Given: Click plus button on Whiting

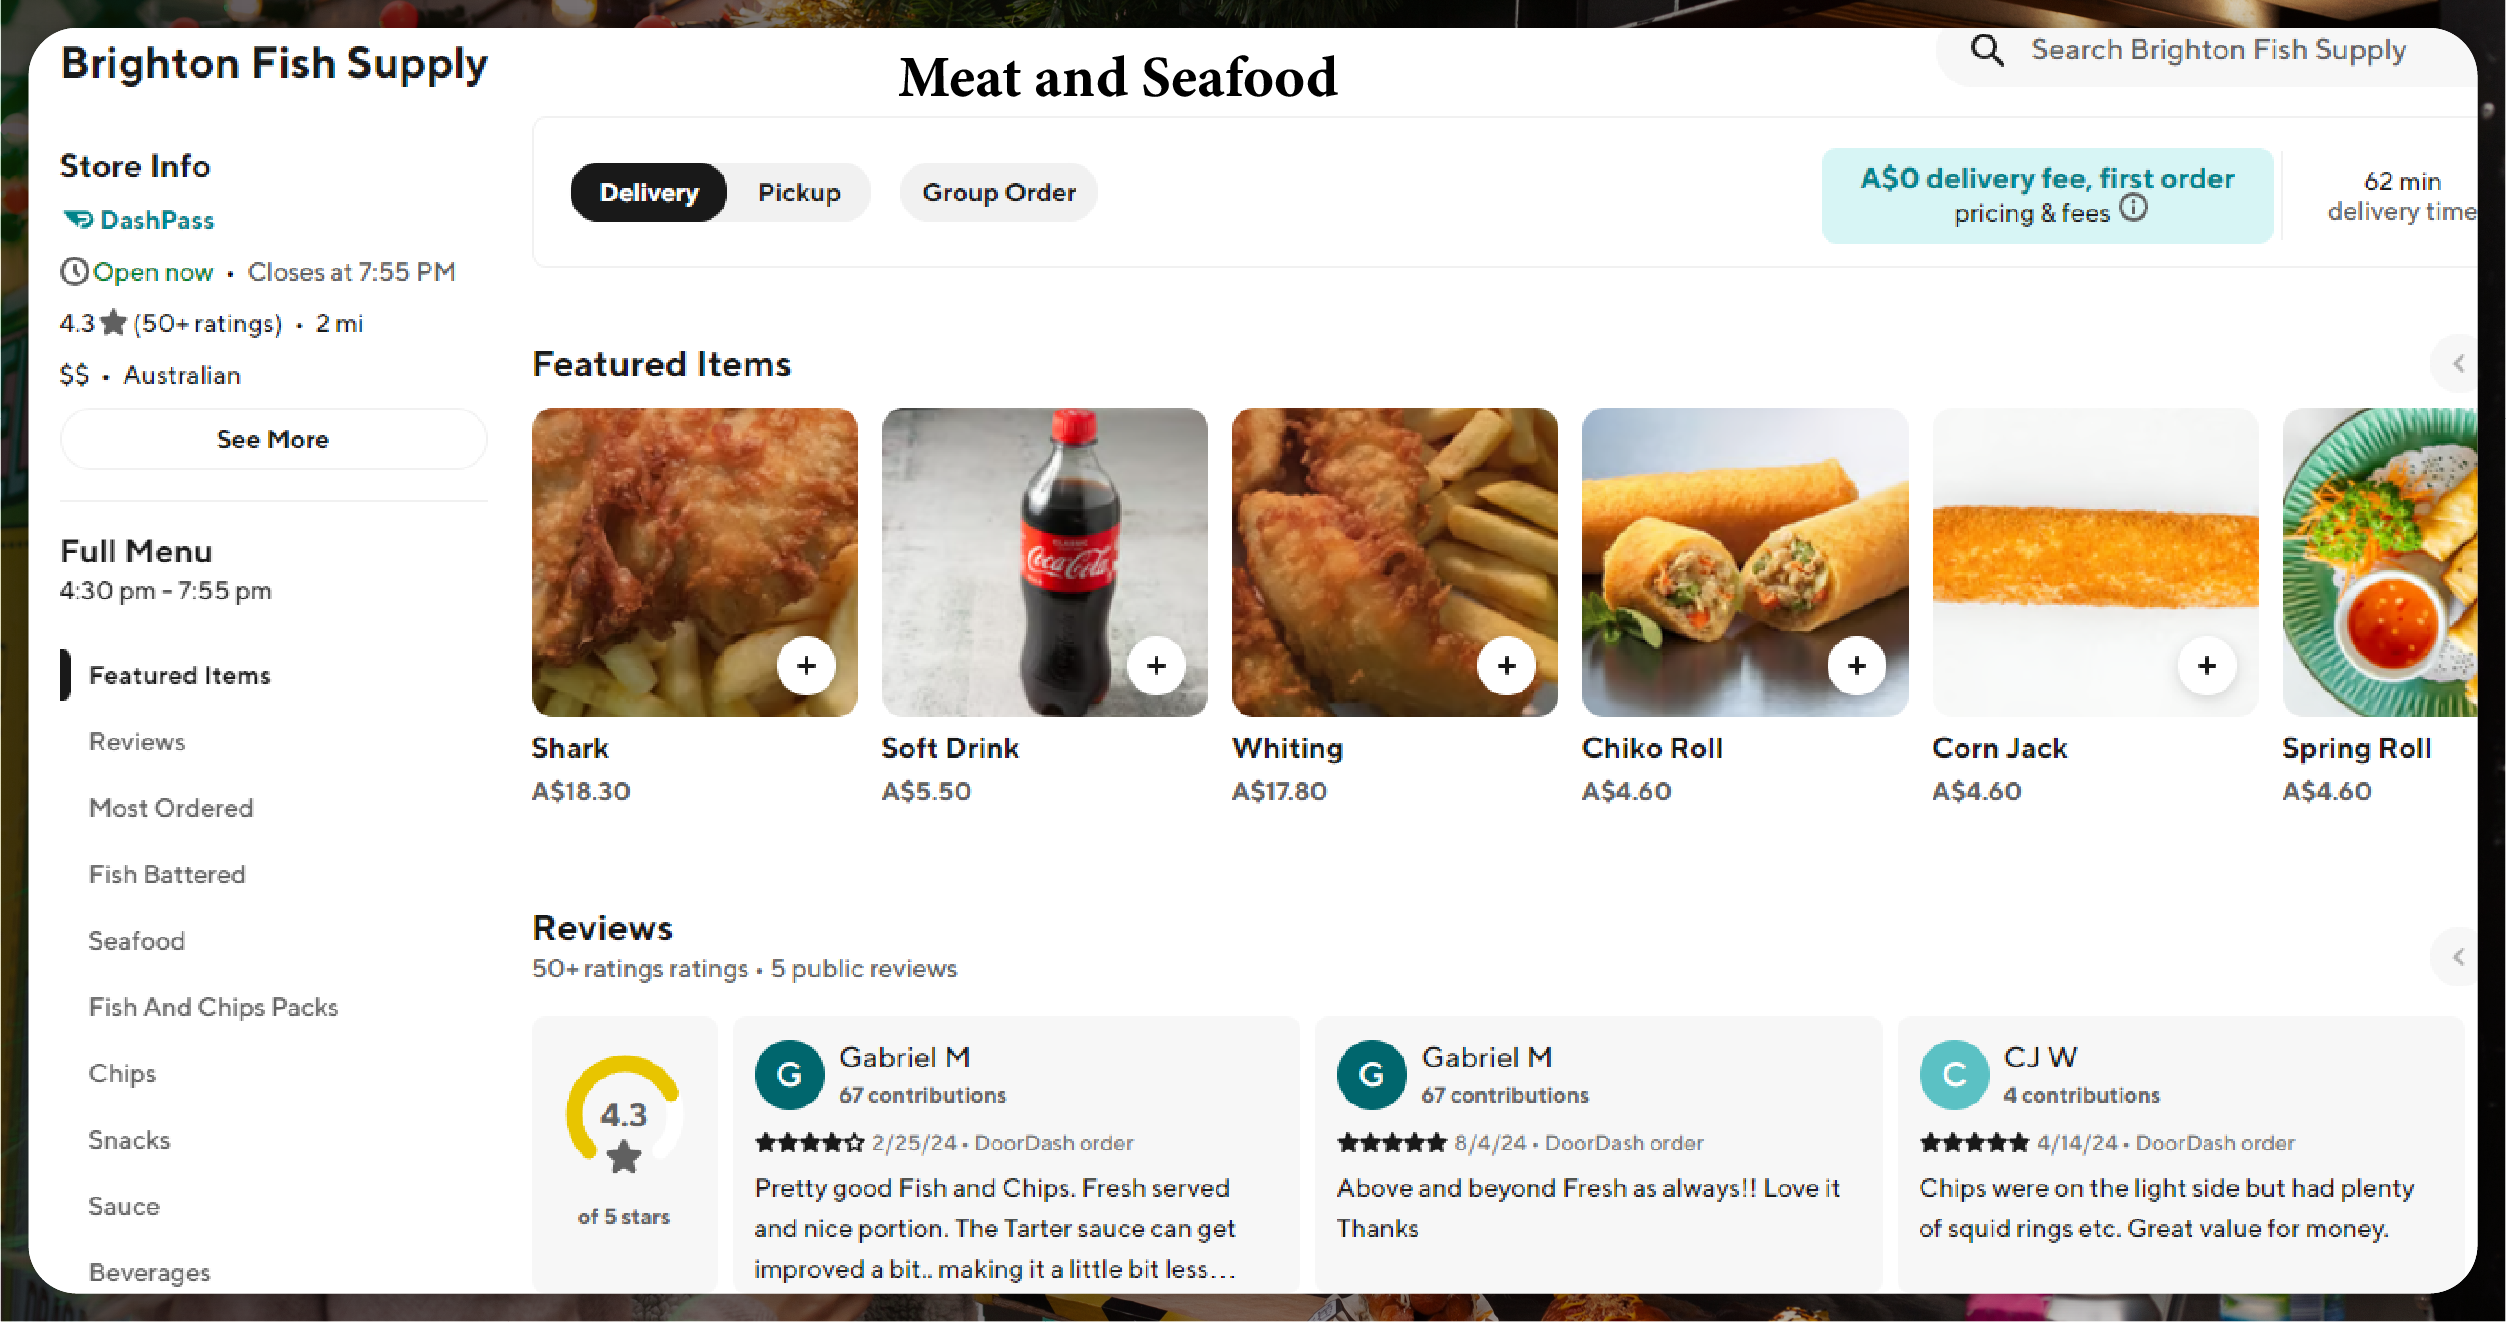Looking at the screenshot, I should click(x=1506, y=665).
